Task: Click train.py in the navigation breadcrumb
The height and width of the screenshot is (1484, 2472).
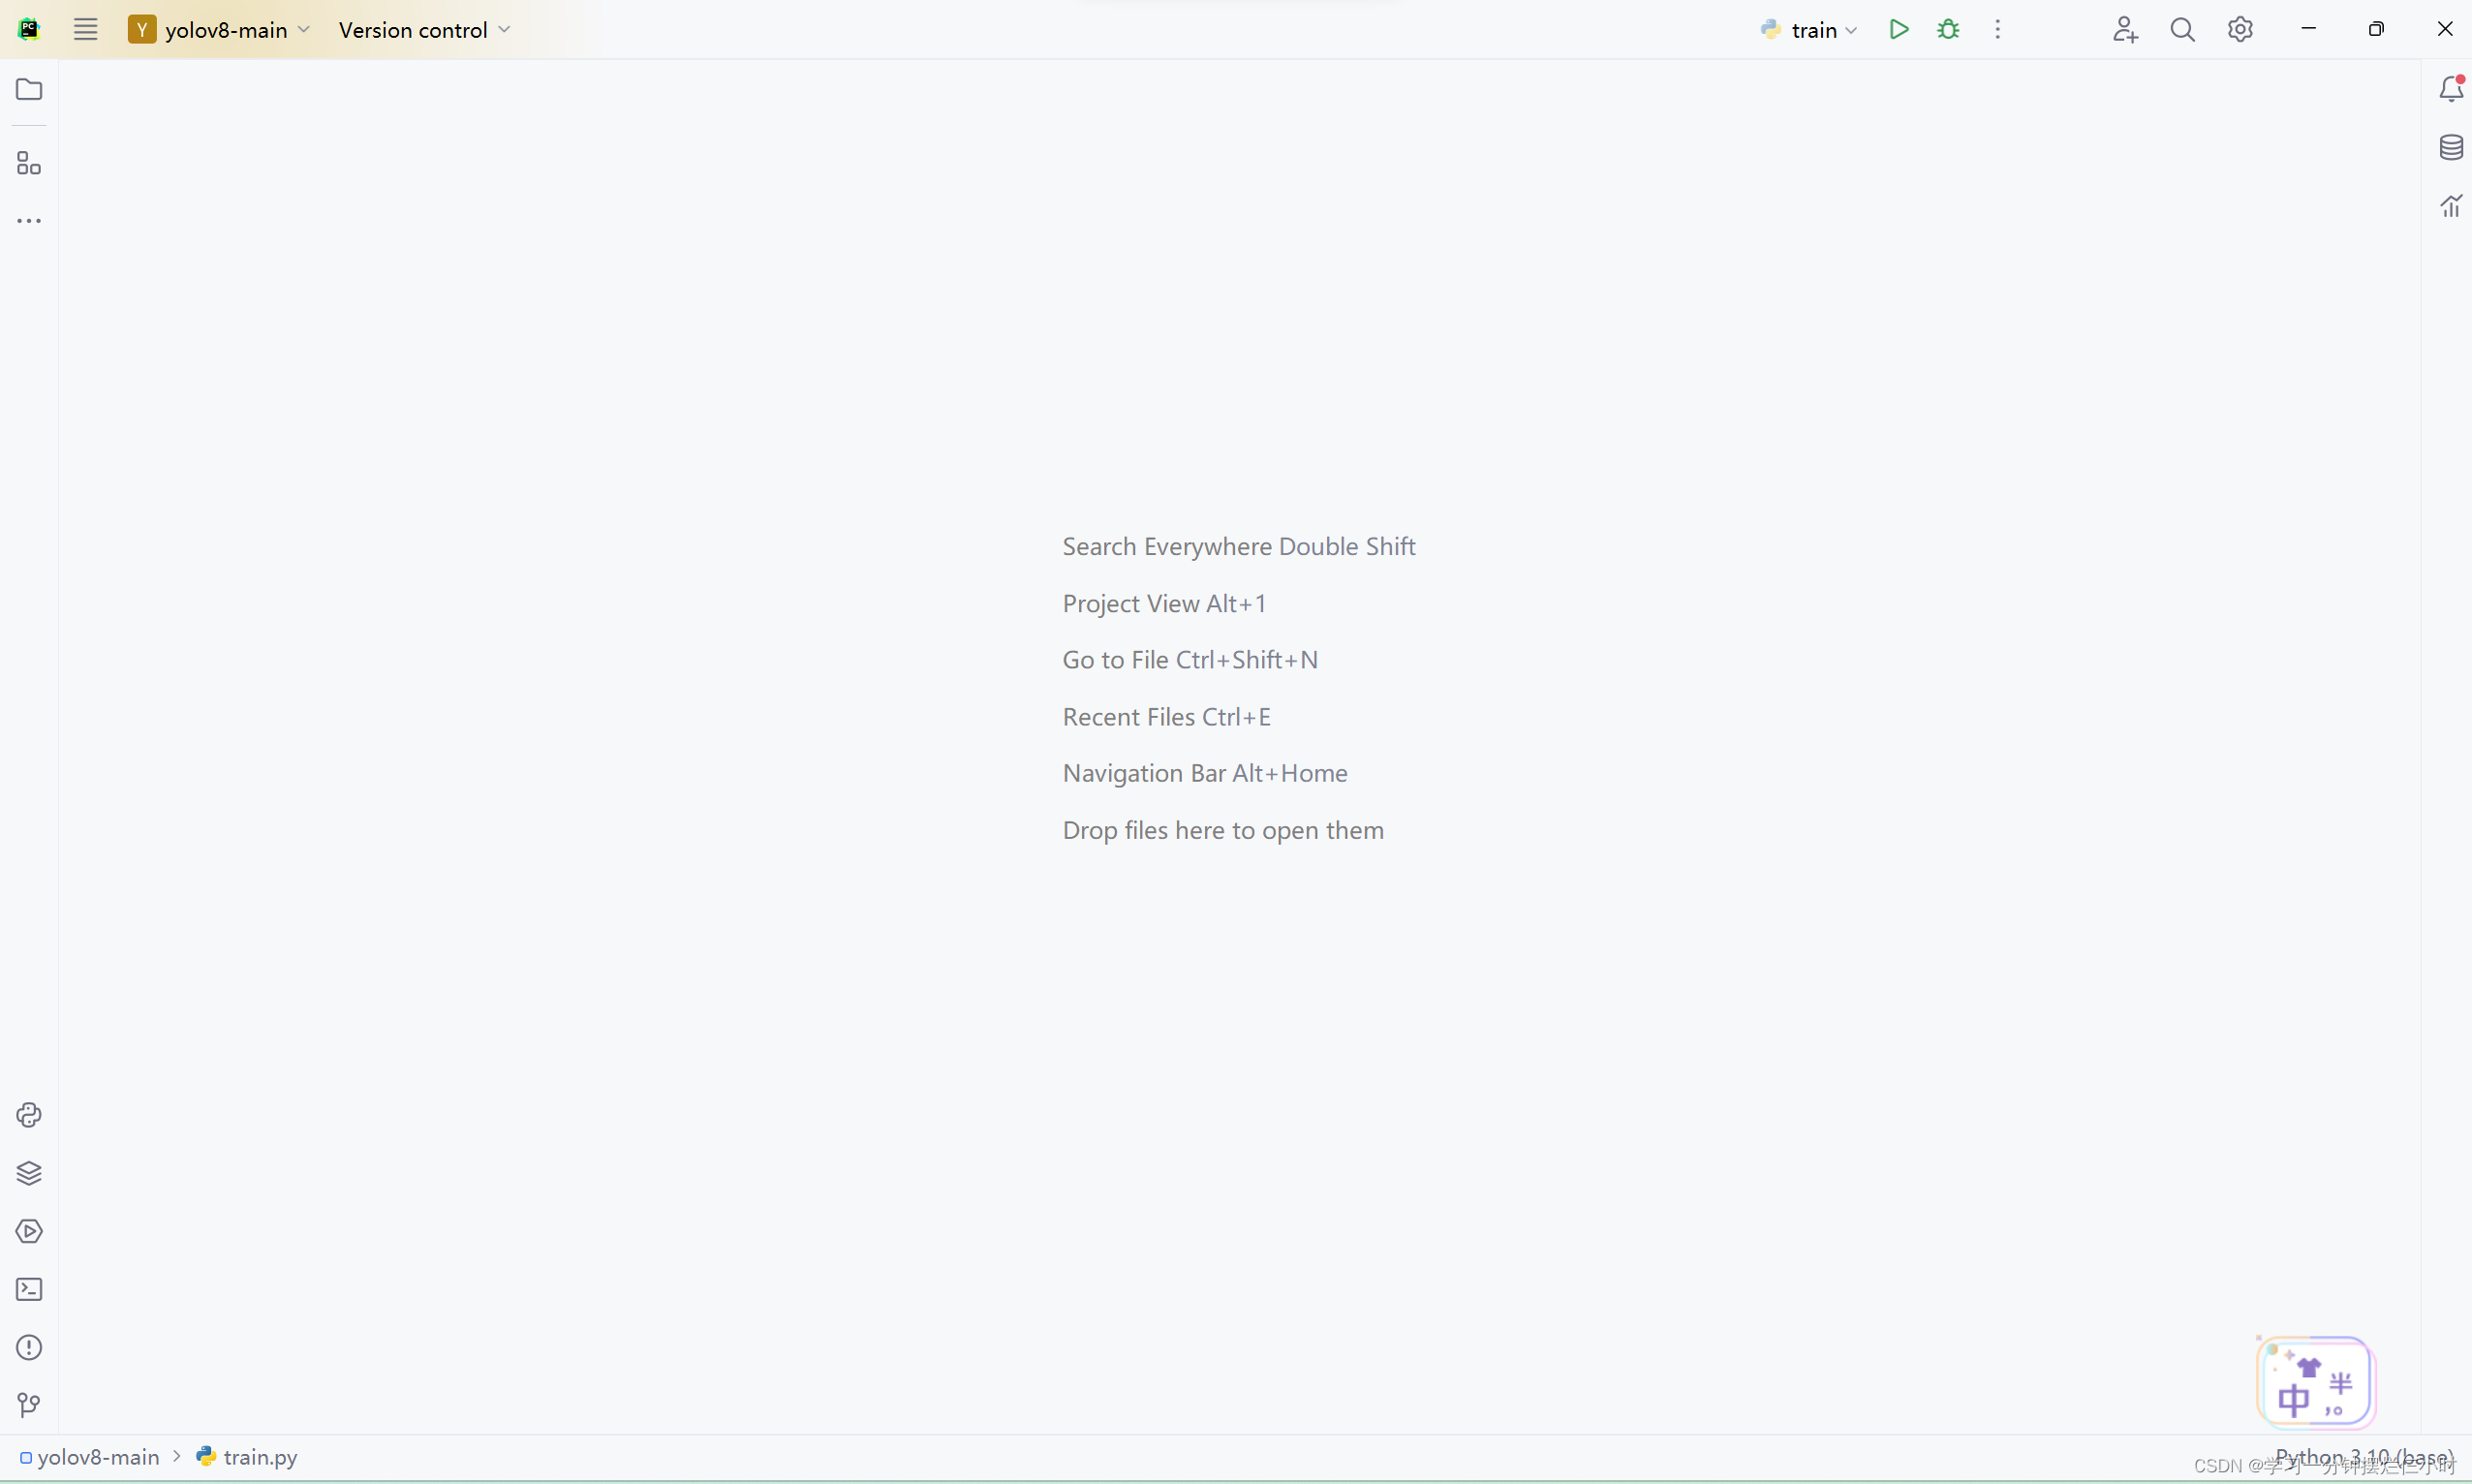Action: (x=259, y=1457)
